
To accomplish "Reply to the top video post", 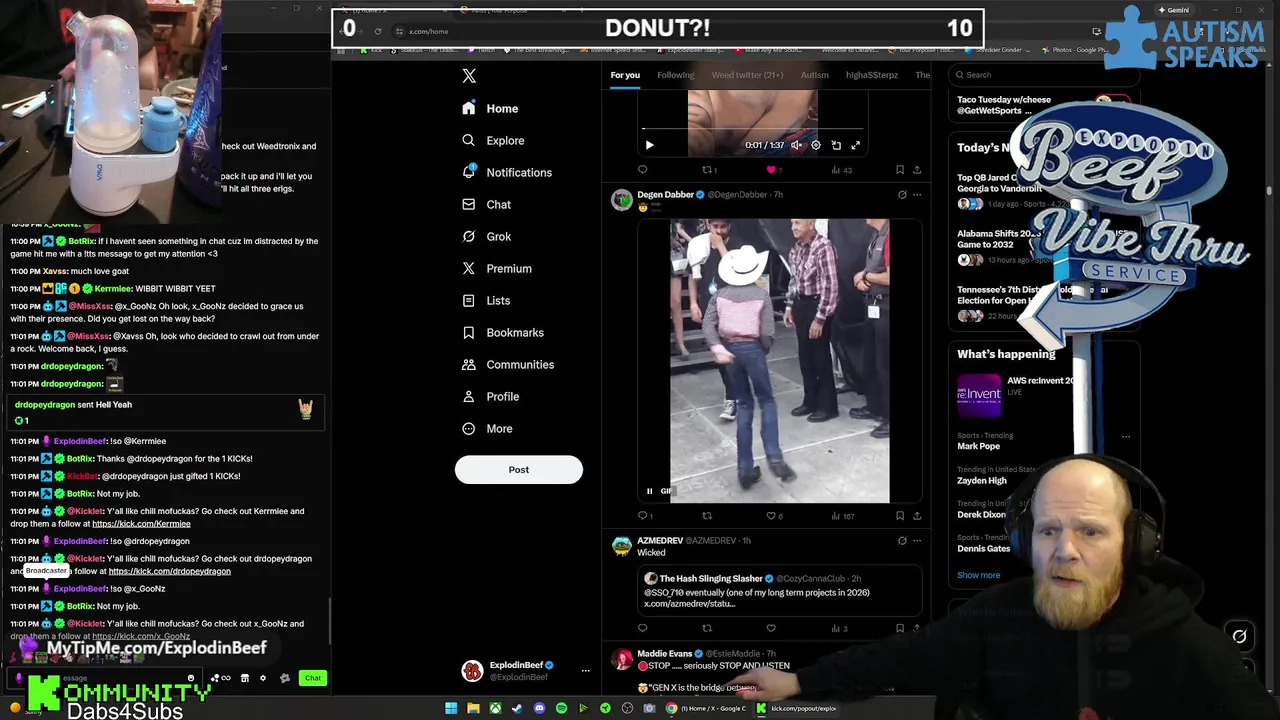I will (x=643, y=170).
